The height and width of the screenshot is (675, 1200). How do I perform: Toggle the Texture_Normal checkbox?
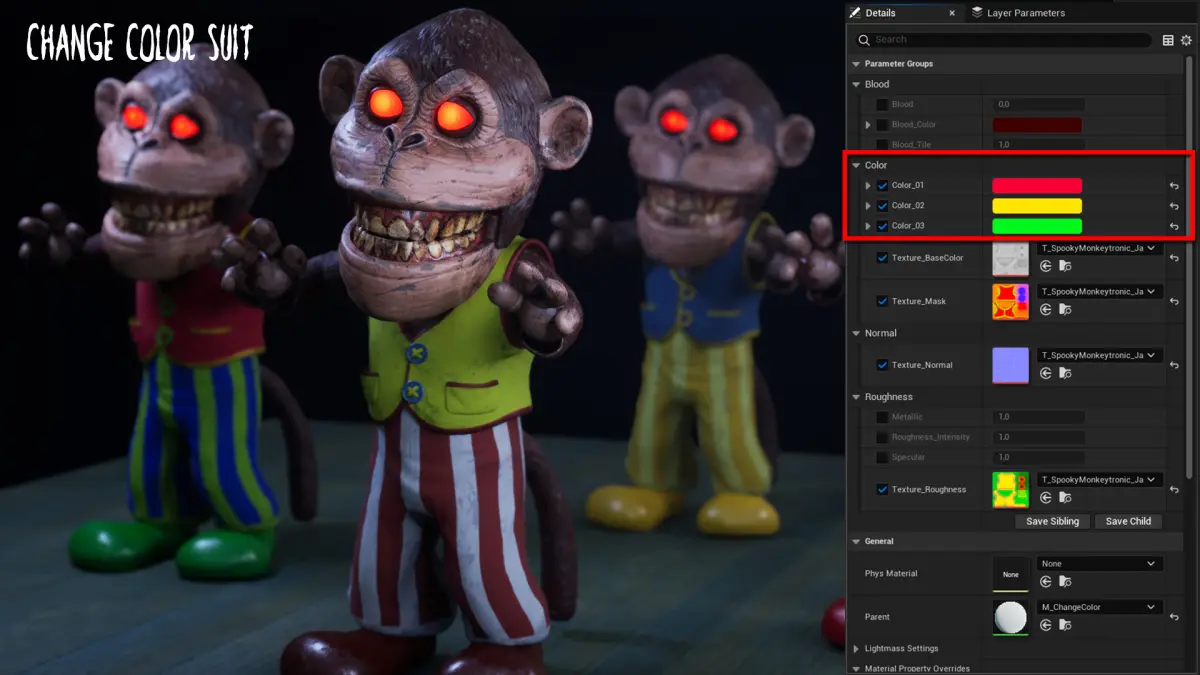point(882,365)
